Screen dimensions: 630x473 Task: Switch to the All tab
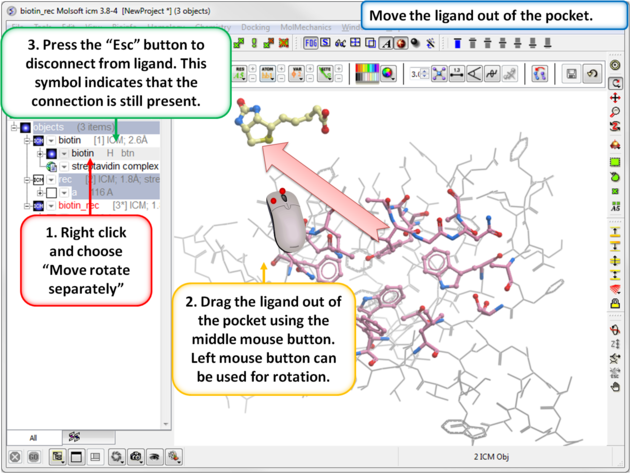(33, 437)
